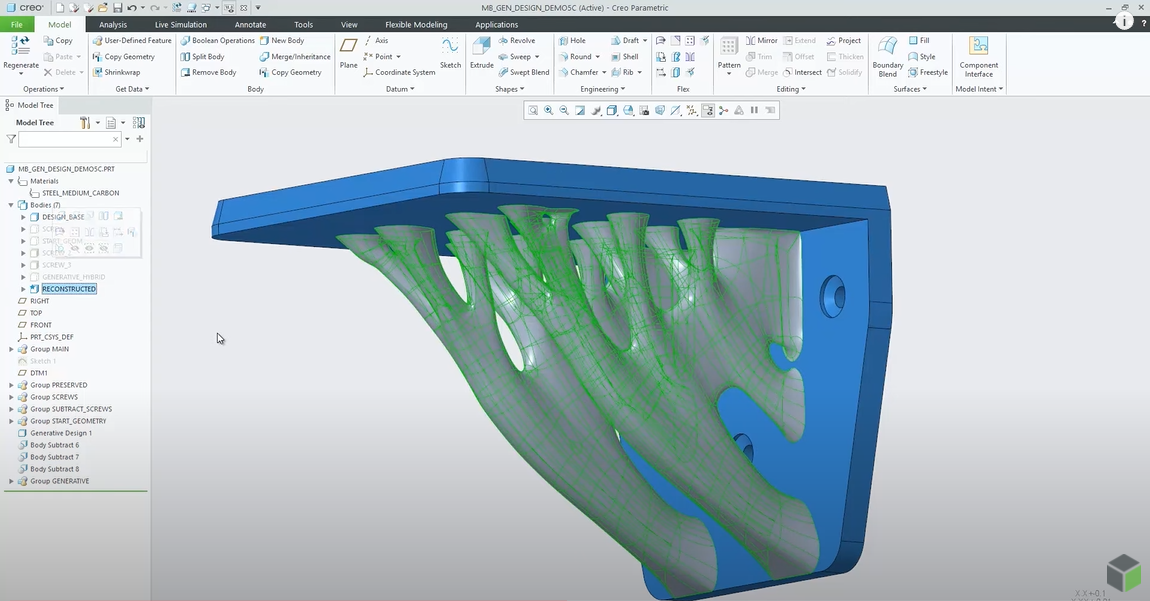The image size is (1150, 601).
Task: Toggle the pause simulation button in graphics toolbar
Action: click(x=754, y=111)
